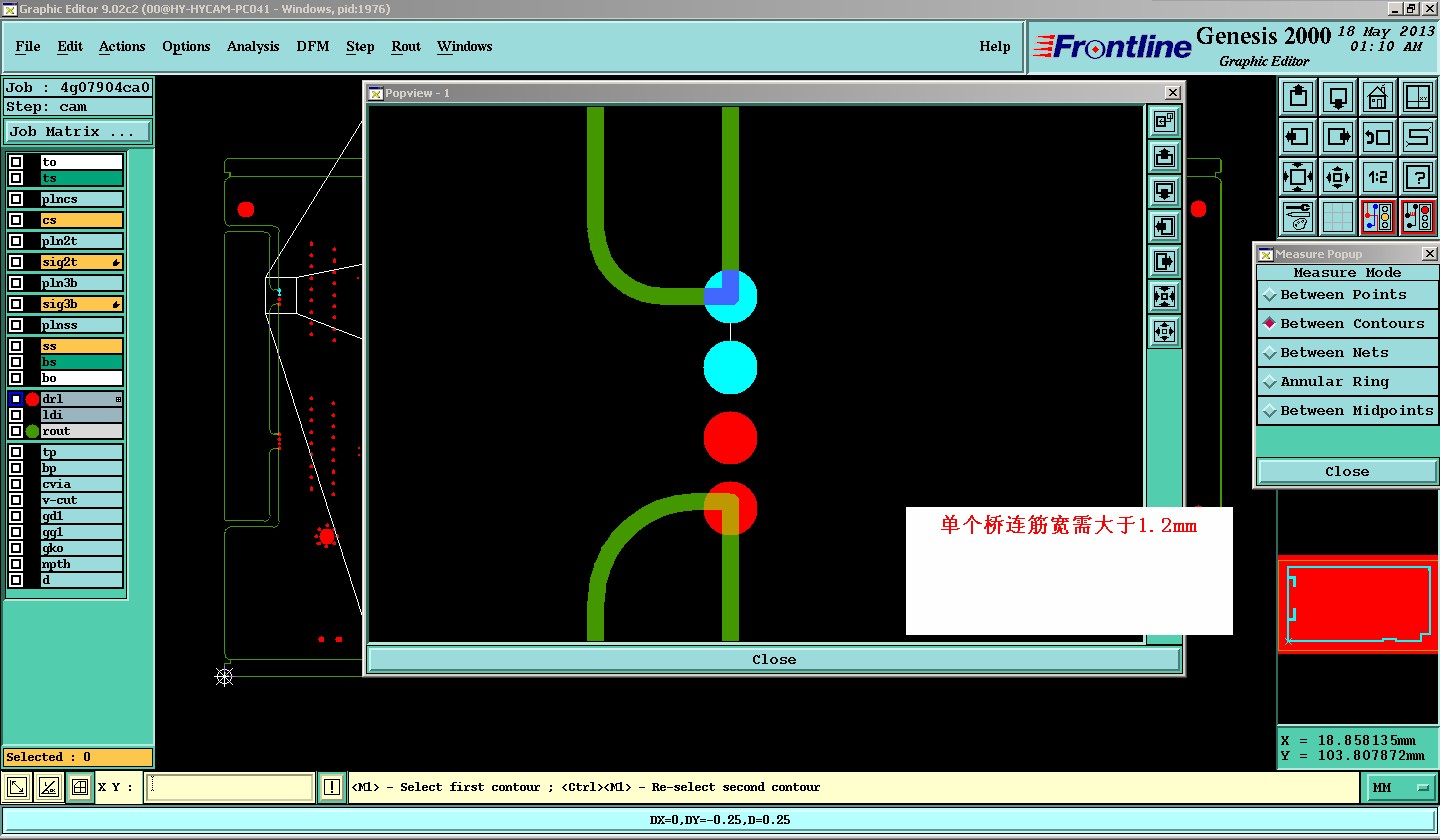Select the 'npth' layer name
Screen dimensions: 1440x840
pos(82,564)
